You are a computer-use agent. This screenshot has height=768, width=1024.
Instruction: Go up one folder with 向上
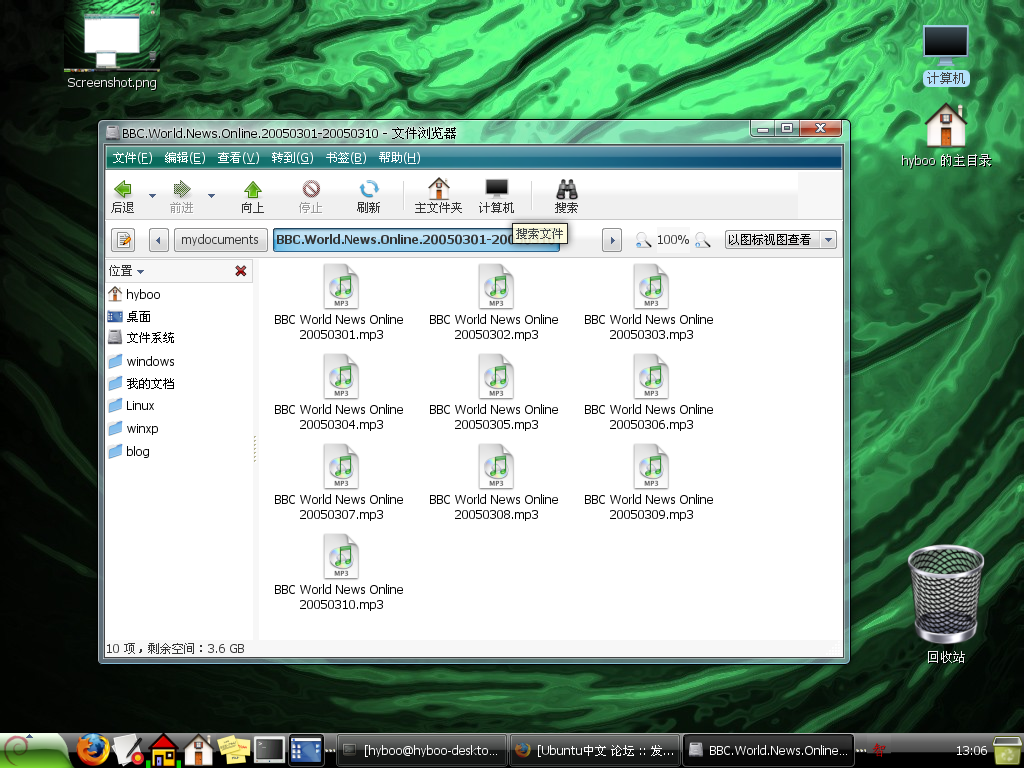pyautogui.click(x=253, y=196)
